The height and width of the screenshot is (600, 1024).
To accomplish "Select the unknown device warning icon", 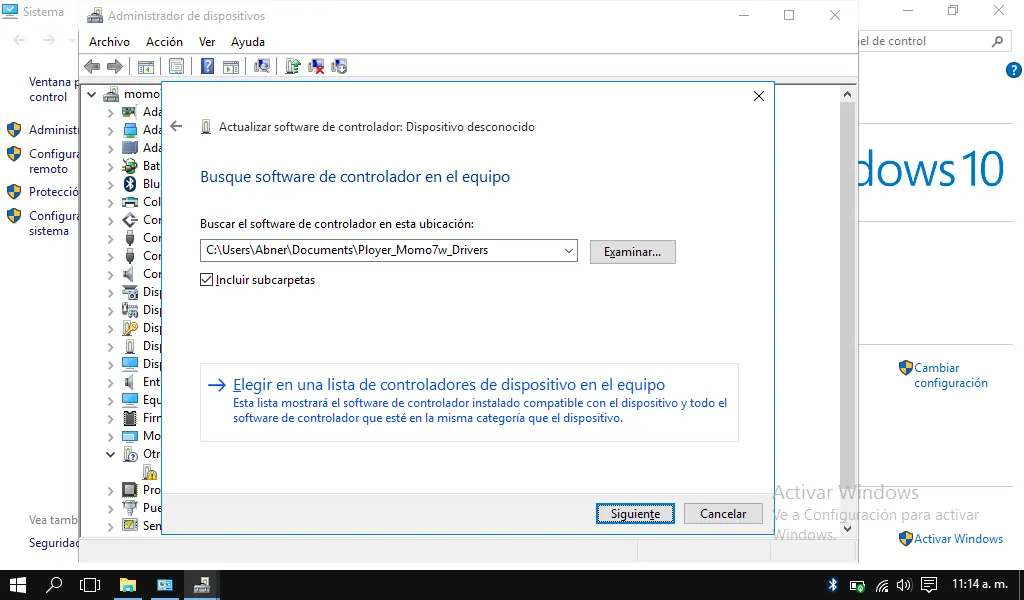I will pos(150,472).
